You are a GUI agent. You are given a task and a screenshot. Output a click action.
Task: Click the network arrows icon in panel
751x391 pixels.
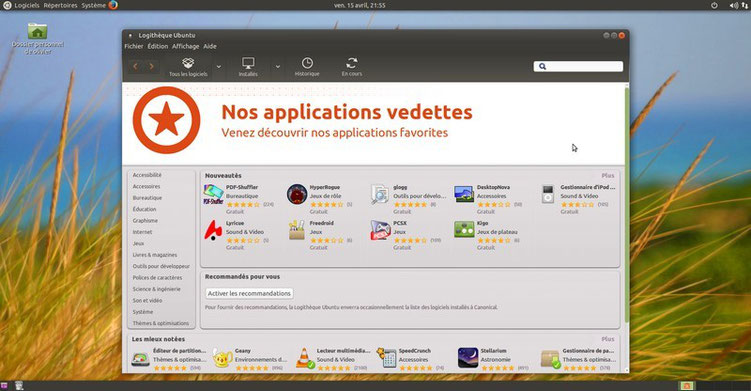(745, 5)
